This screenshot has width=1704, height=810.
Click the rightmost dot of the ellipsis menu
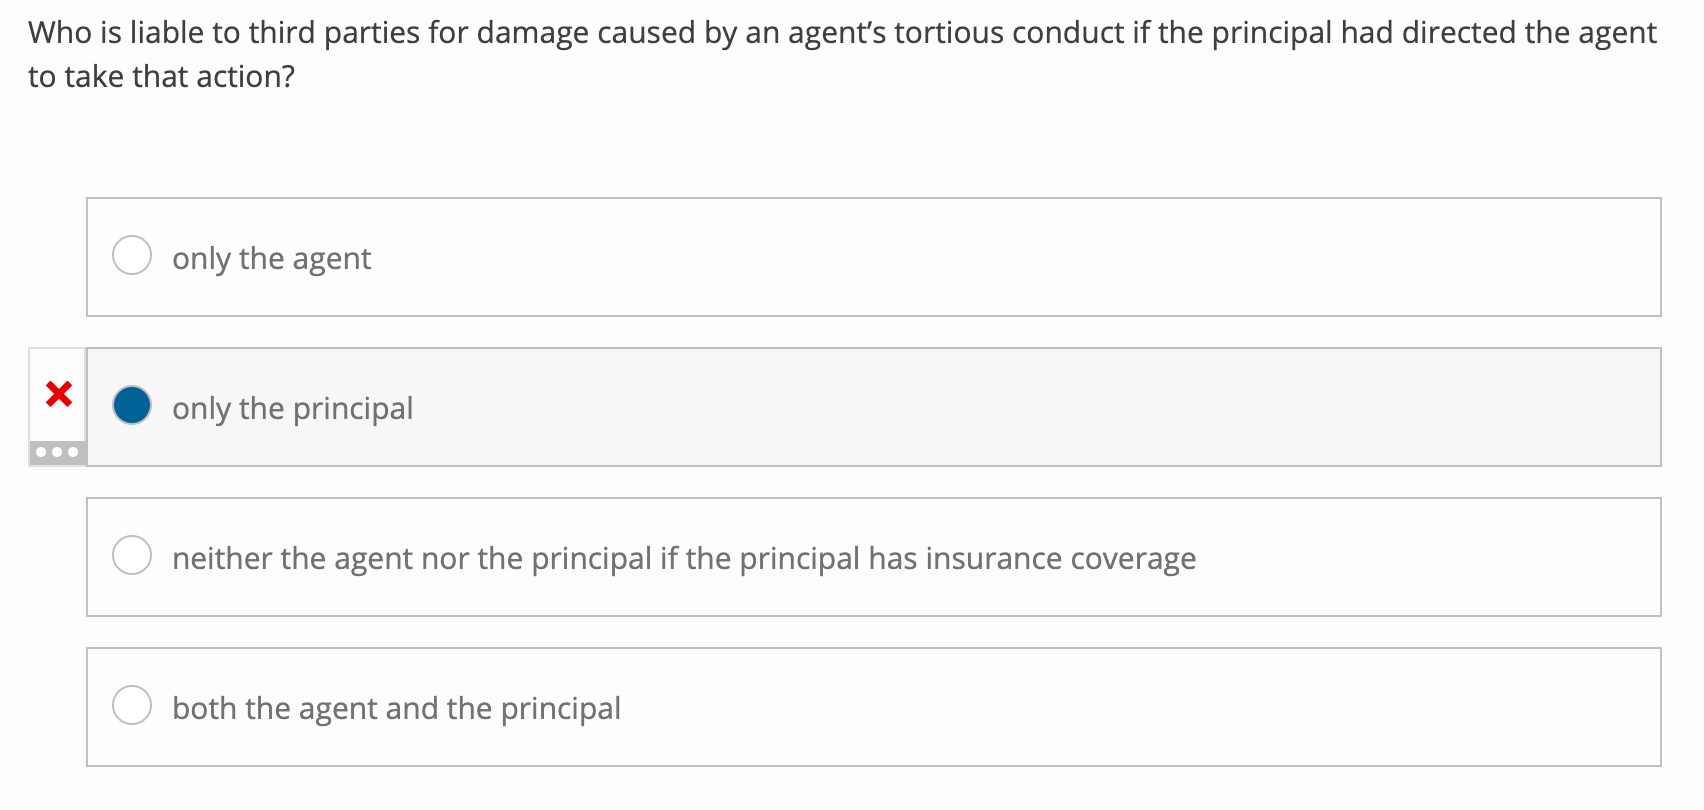(72, 452)
